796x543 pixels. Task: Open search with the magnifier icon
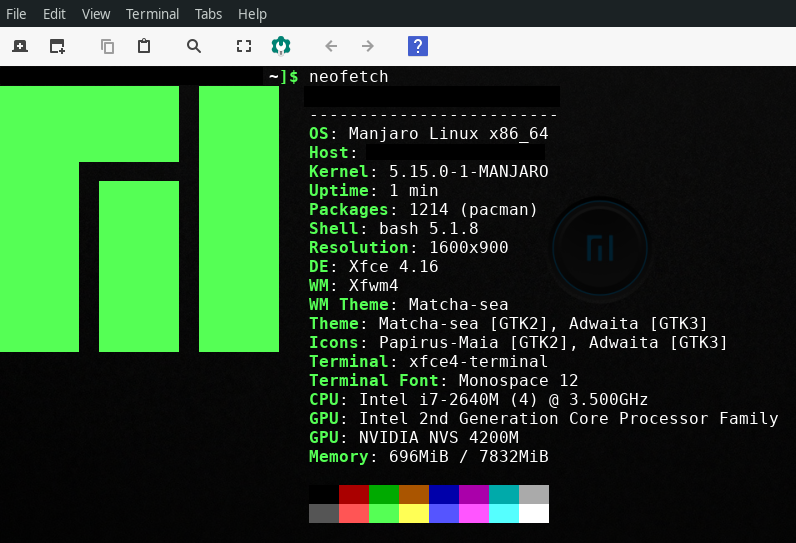[194, 46]
